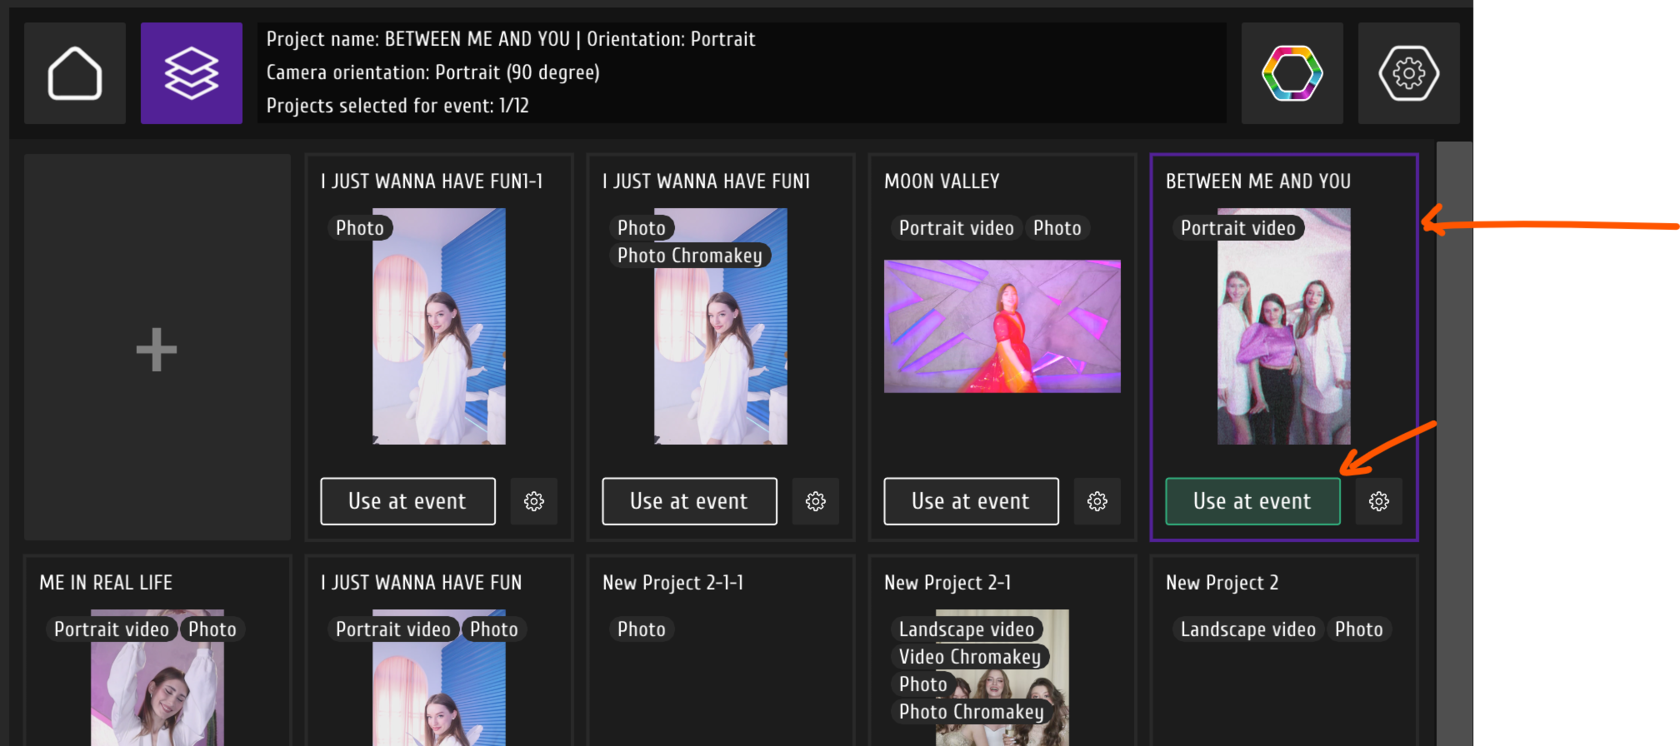Click the New Project 2-1 title
The width and height of the screenshot is (1680, 746).
pos(948,582)
